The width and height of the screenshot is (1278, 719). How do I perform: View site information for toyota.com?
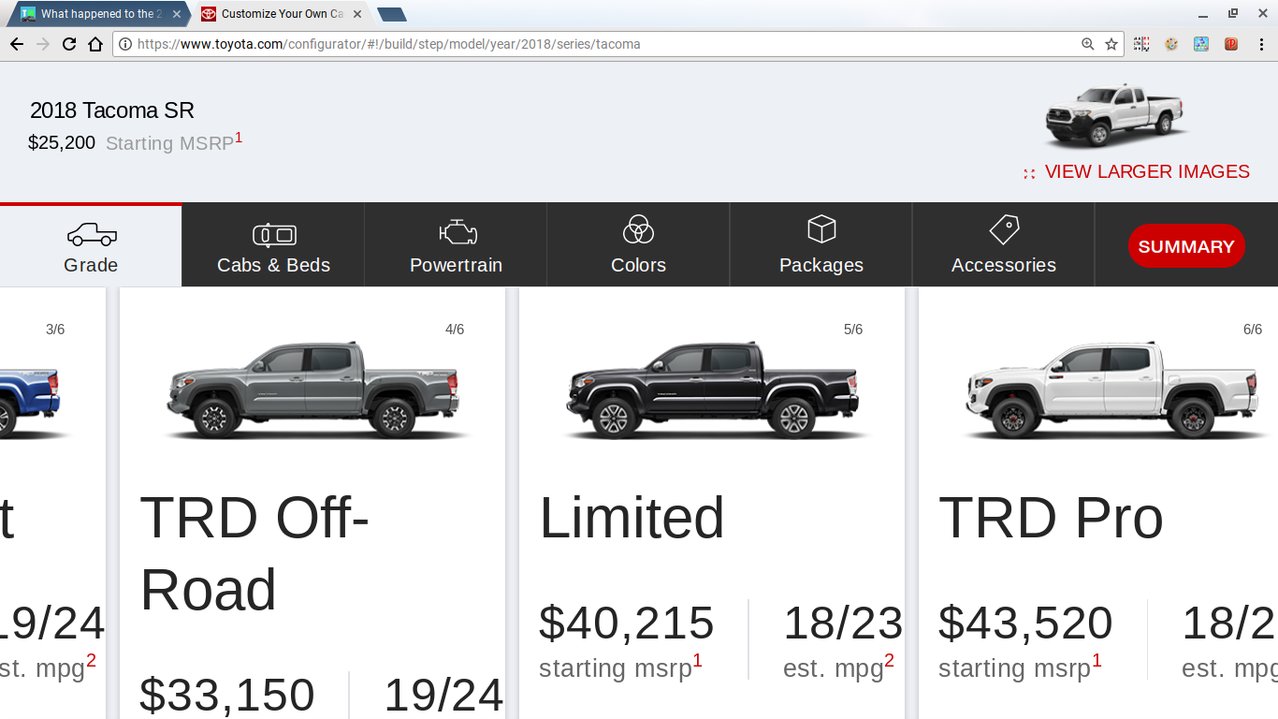125,44
